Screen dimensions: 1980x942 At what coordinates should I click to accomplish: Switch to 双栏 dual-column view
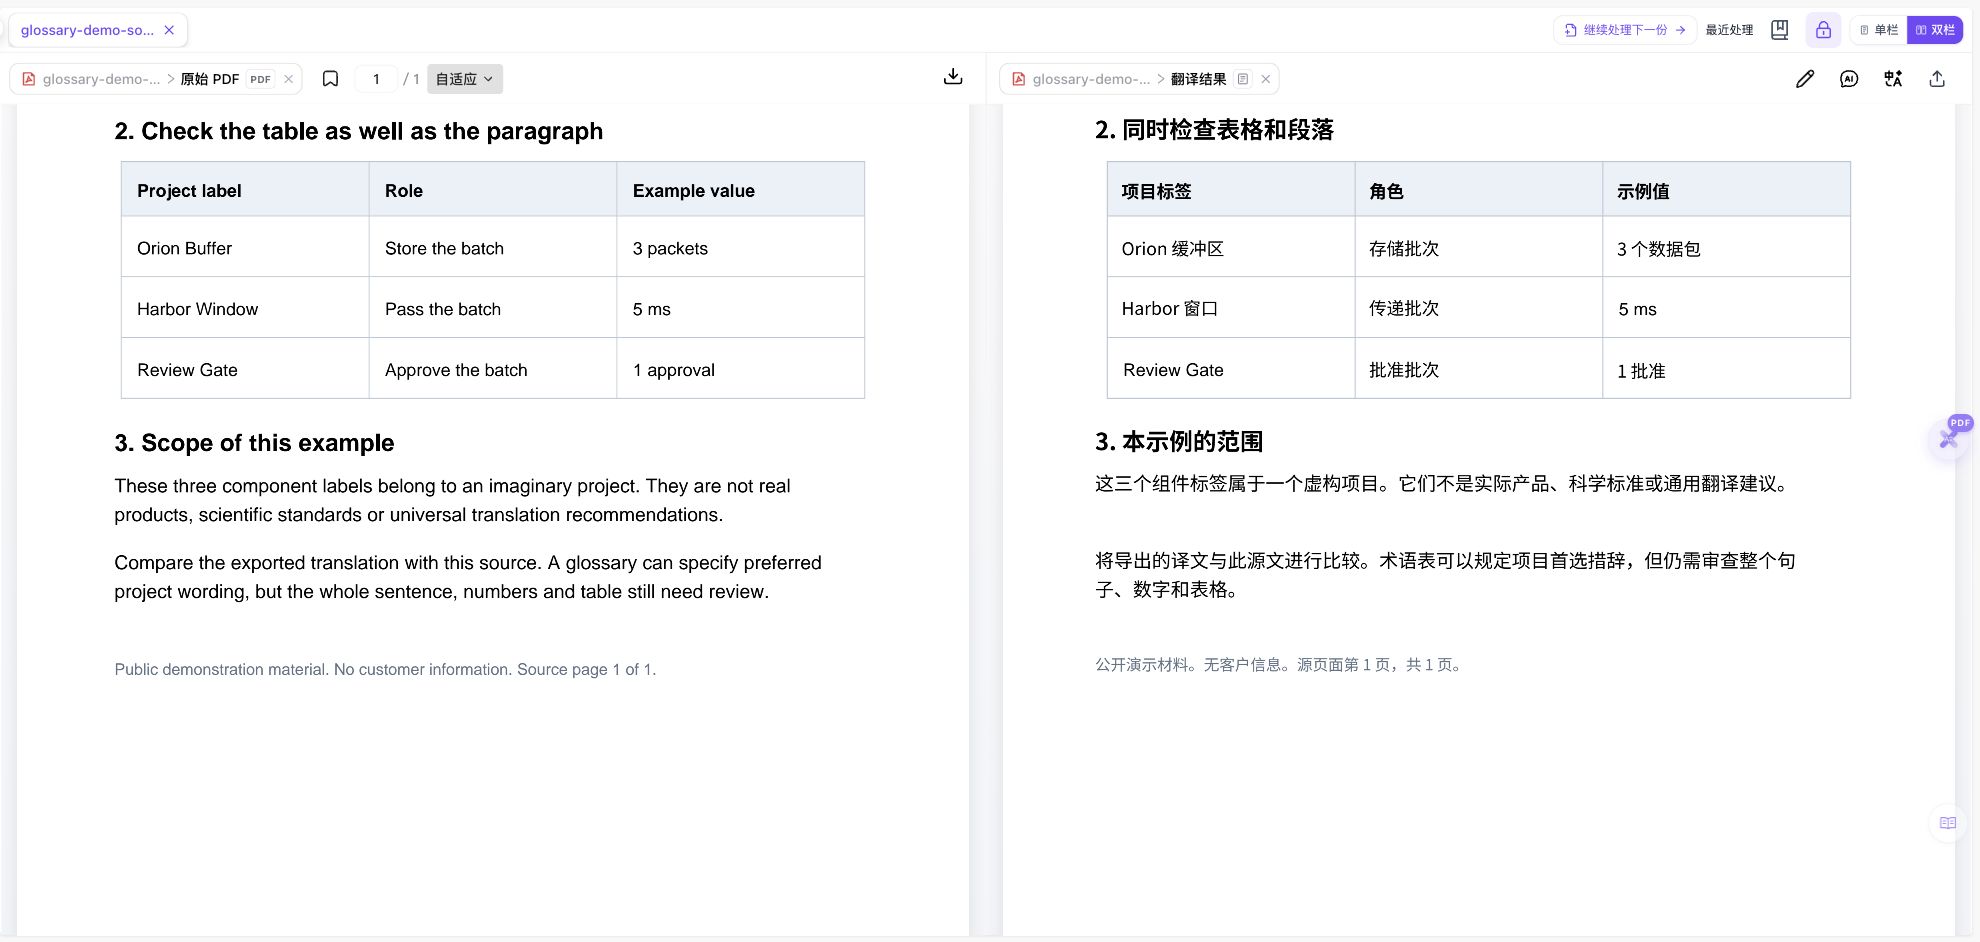(1935, 30)
